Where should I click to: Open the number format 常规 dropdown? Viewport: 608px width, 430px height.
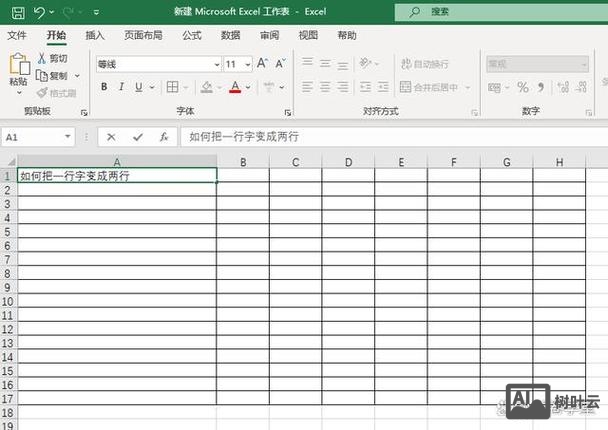tap(537, 64)
